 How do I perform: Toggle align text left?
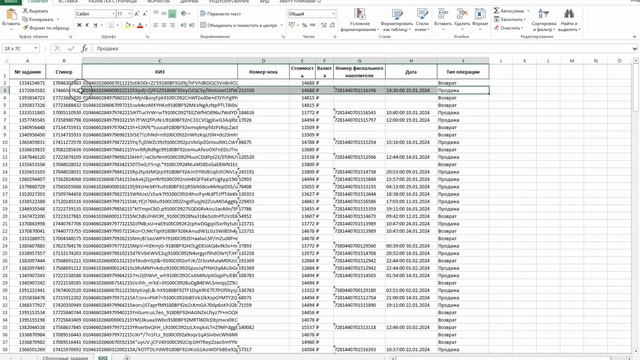click(156, 25)
